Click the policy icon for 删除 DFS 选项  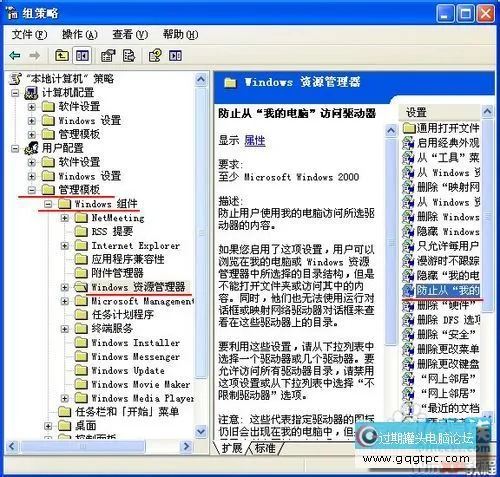[408, 320]
